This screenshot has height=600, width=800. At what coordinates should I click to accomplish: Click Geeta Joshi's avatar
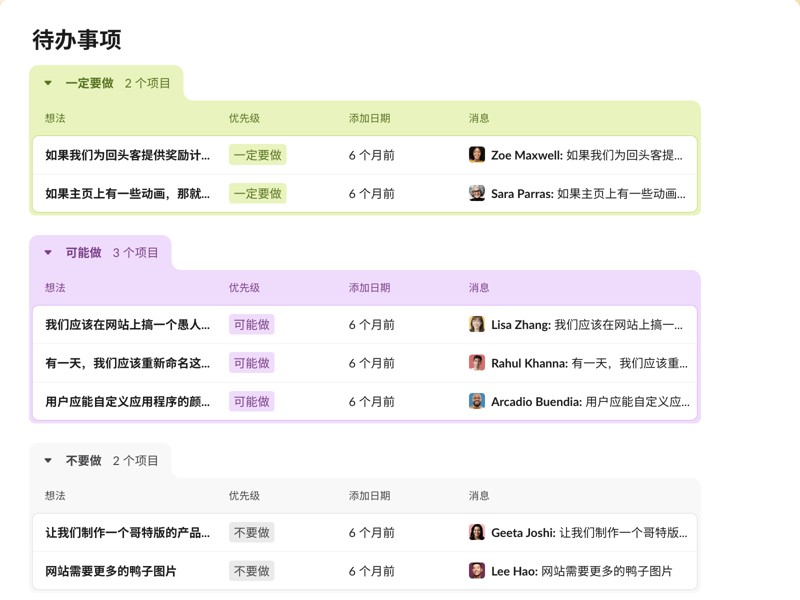477,532
